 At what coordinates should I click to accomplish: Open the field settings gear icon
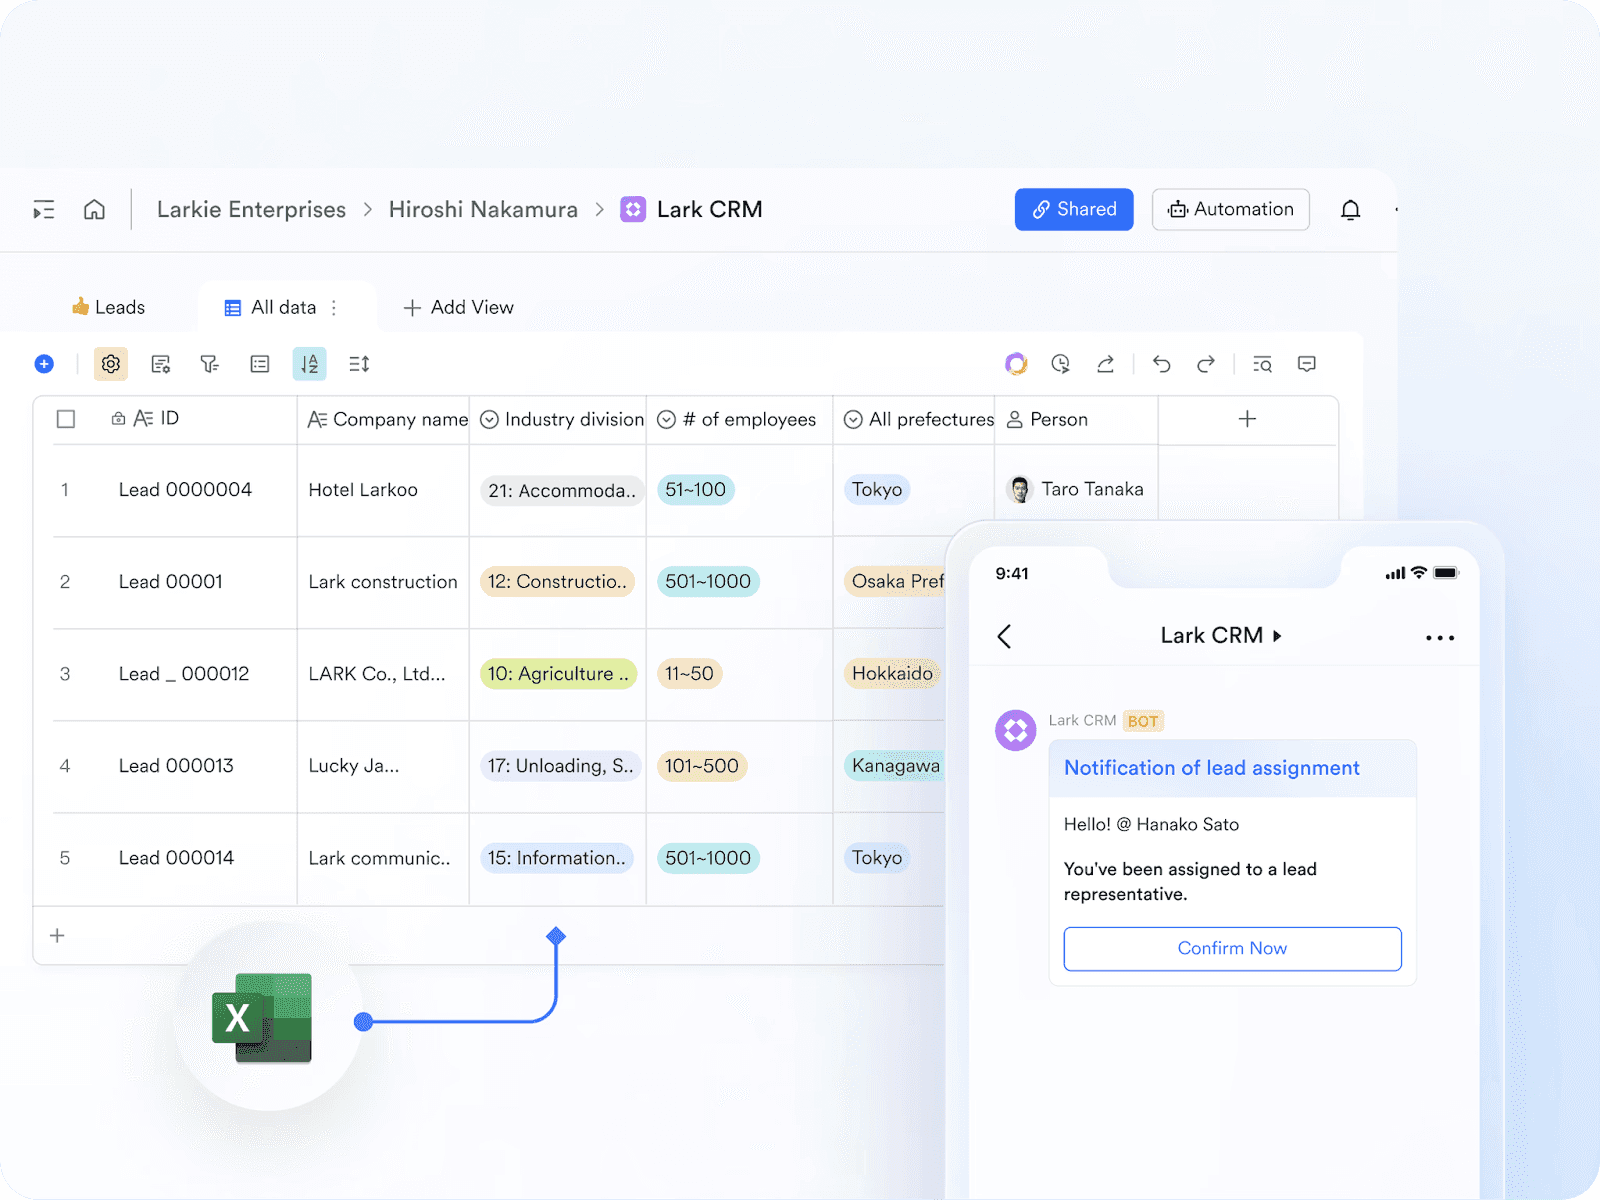[x=111, y=364]
